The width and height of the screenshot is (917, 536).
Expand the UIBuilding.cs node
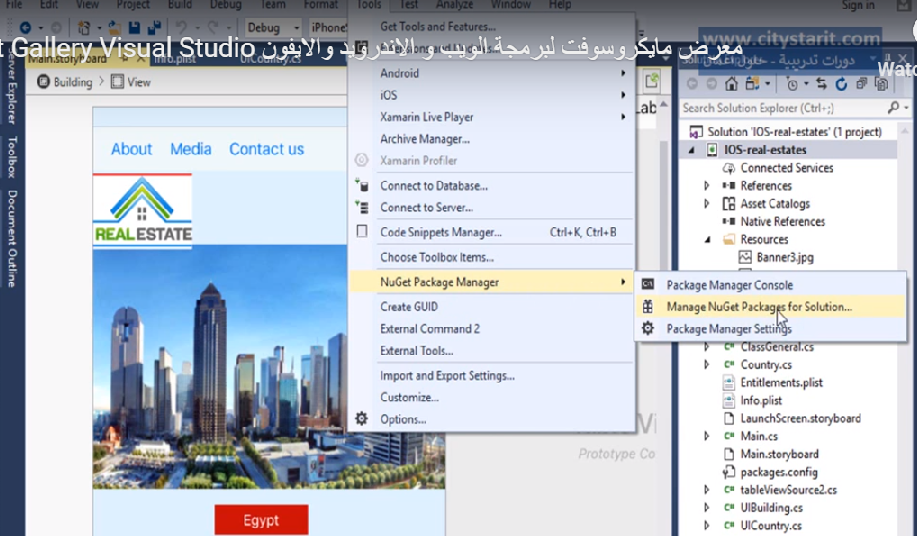point(706,507)
